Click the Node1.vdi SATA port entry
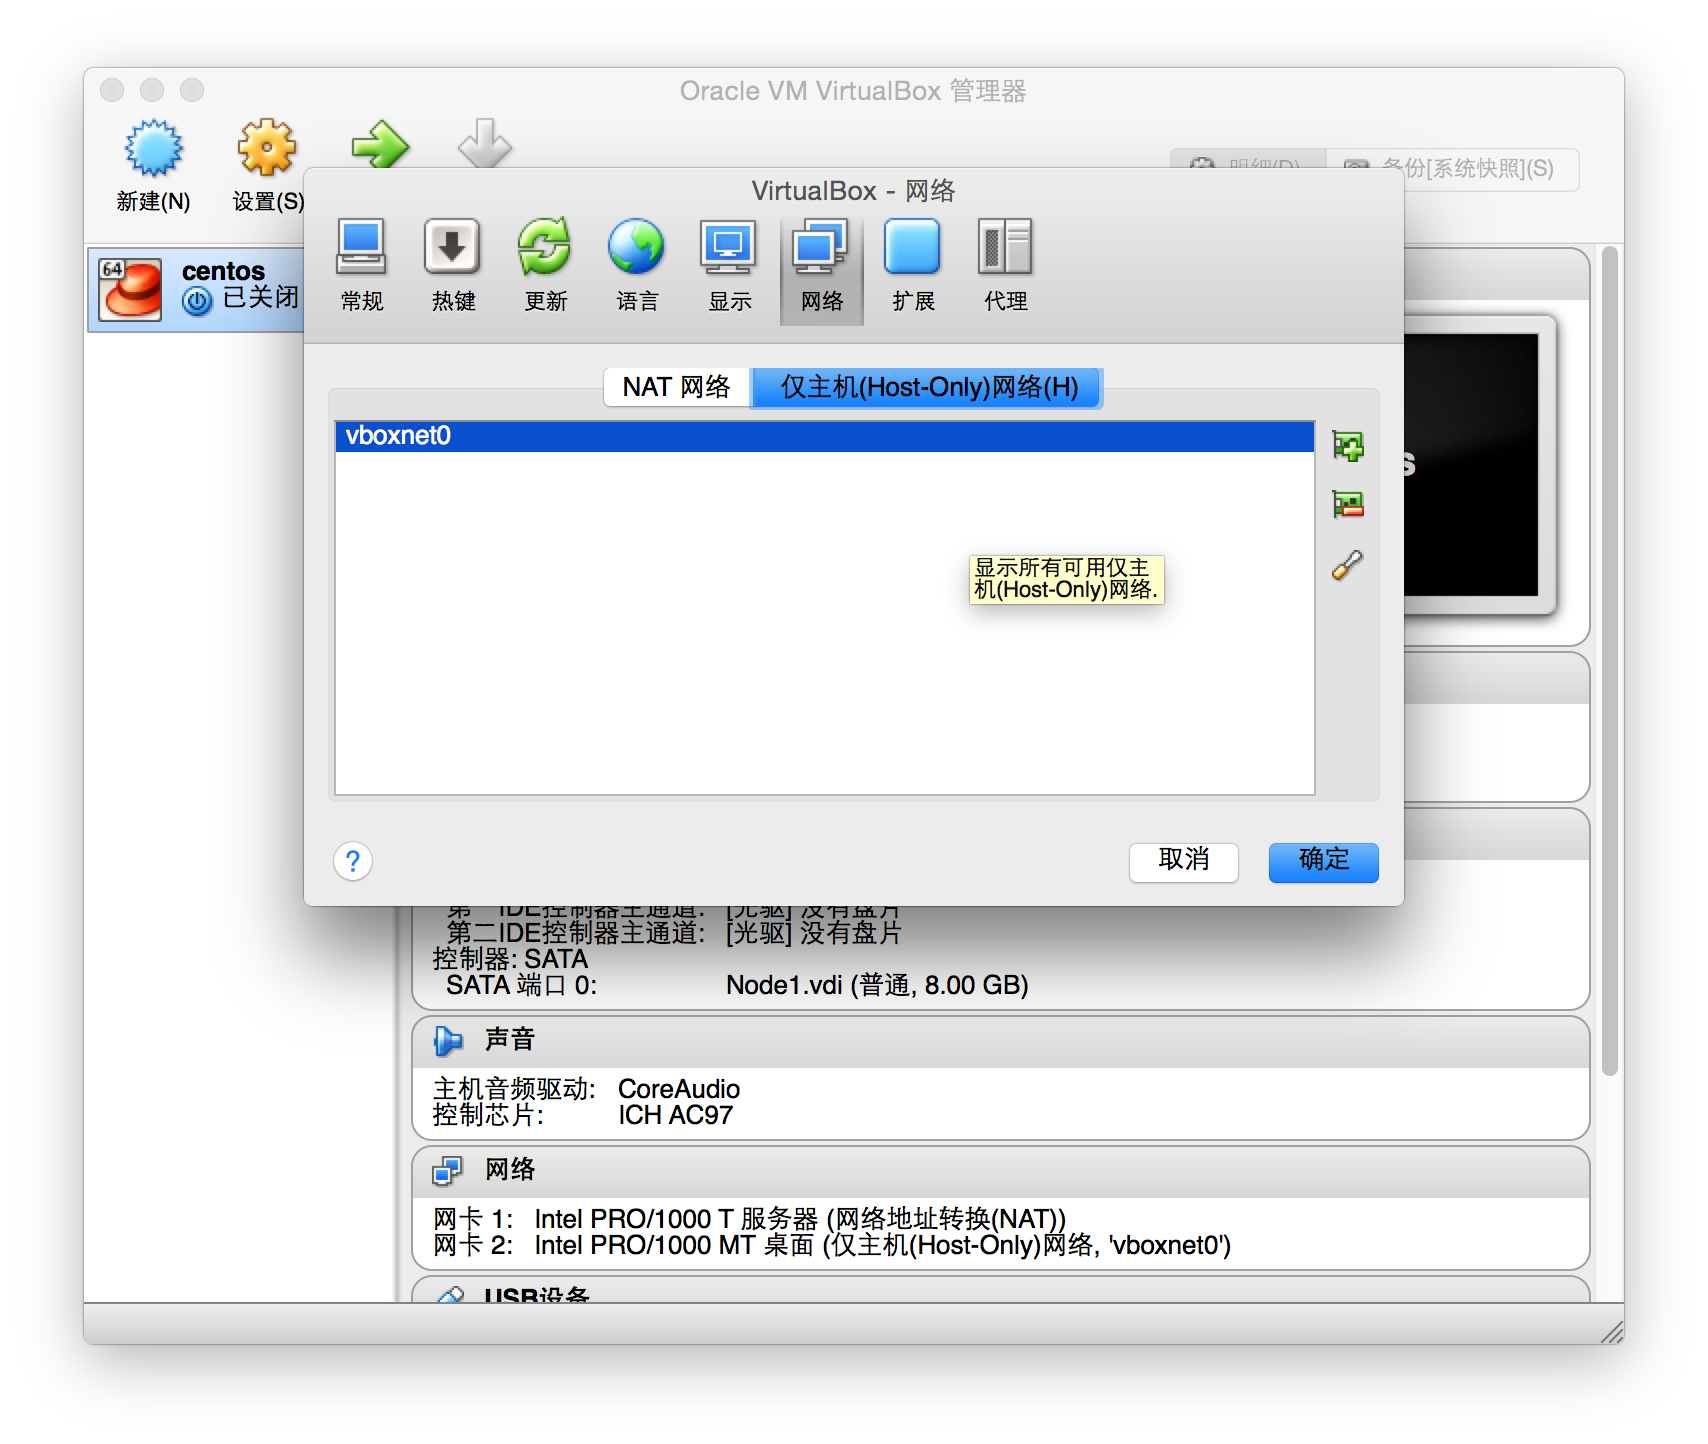 (x=877, y=986)
